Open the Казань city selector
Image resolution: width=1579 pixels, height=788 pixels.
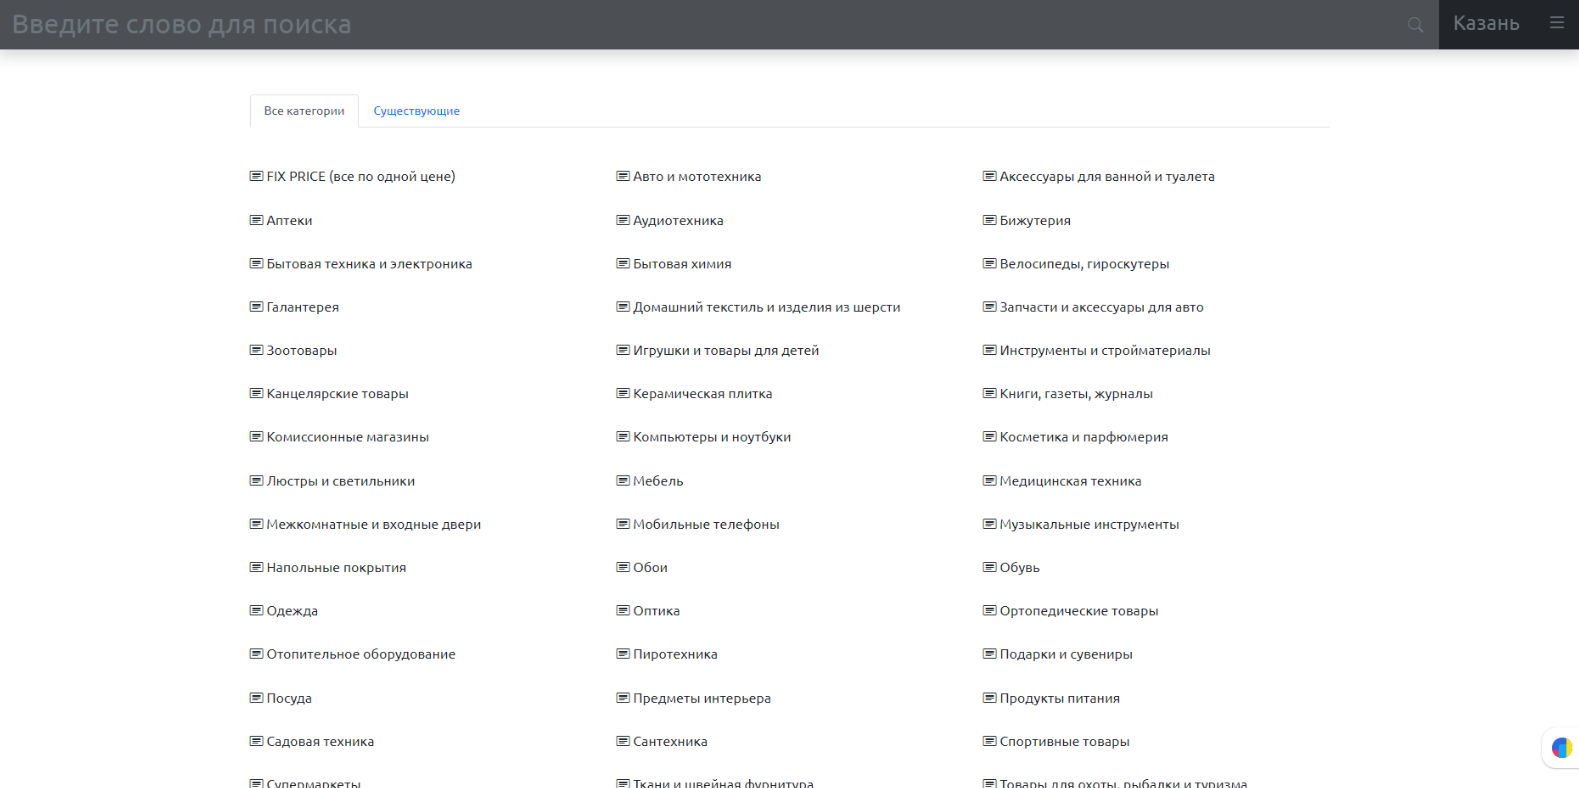point(1485,24)
